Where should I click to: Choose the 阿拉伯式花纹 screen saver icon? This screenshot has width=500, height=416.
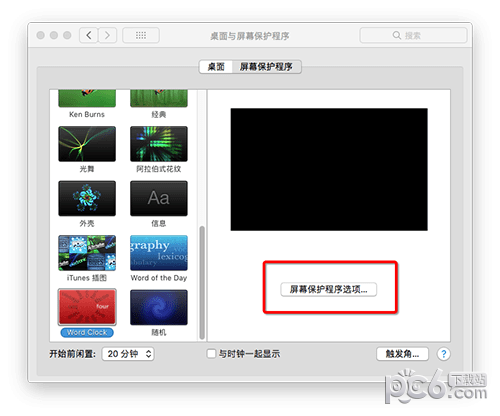(x=159, y=144)
